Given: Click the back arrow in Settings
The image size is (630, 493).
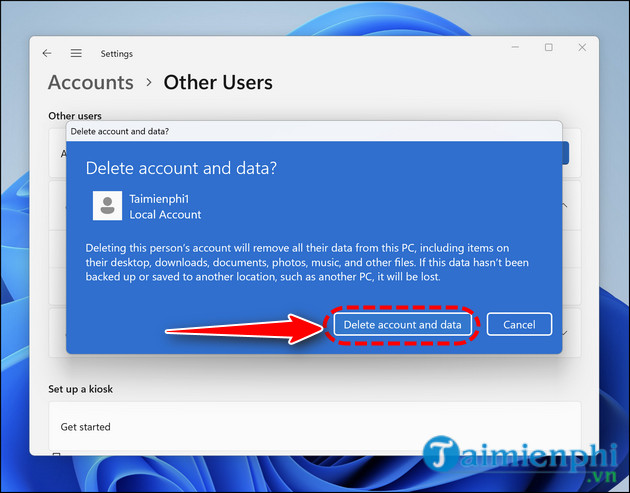Looking at the screenshot, I should coord(47,53).
